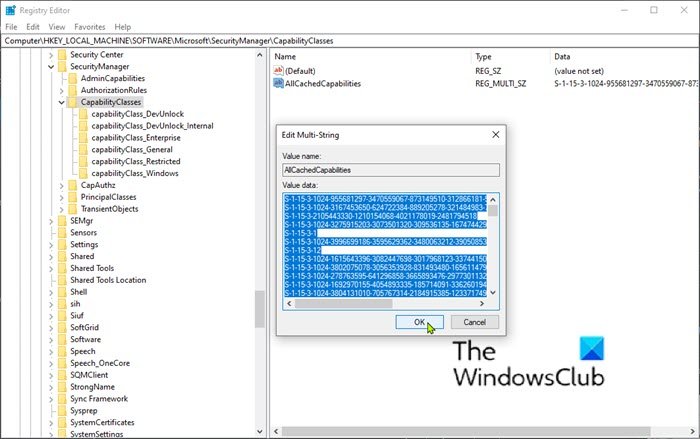
Task: Click the Sensors folder icon
Action: pyautogui.click(x=62, y=233)
